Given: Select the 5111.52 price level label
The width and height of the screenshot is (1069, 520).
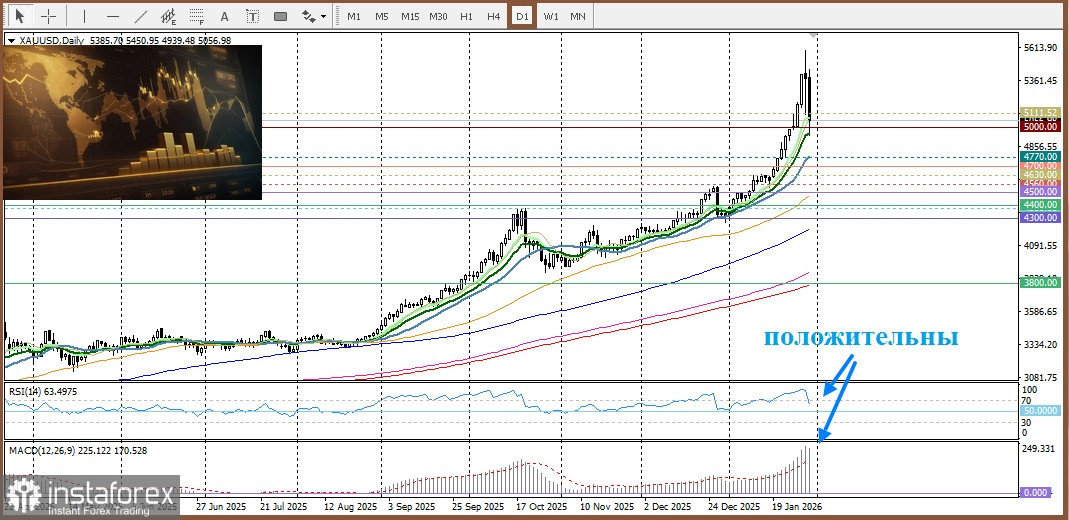Looking at the screenshot, I should (1040, 112).
